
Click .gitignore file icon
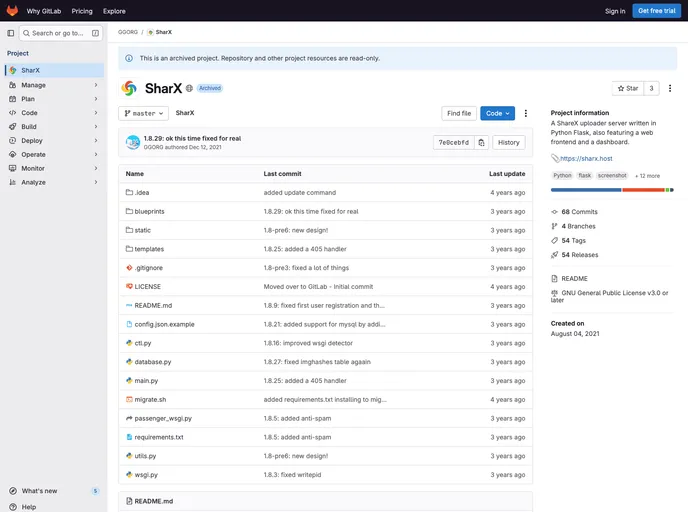point(129,268)
